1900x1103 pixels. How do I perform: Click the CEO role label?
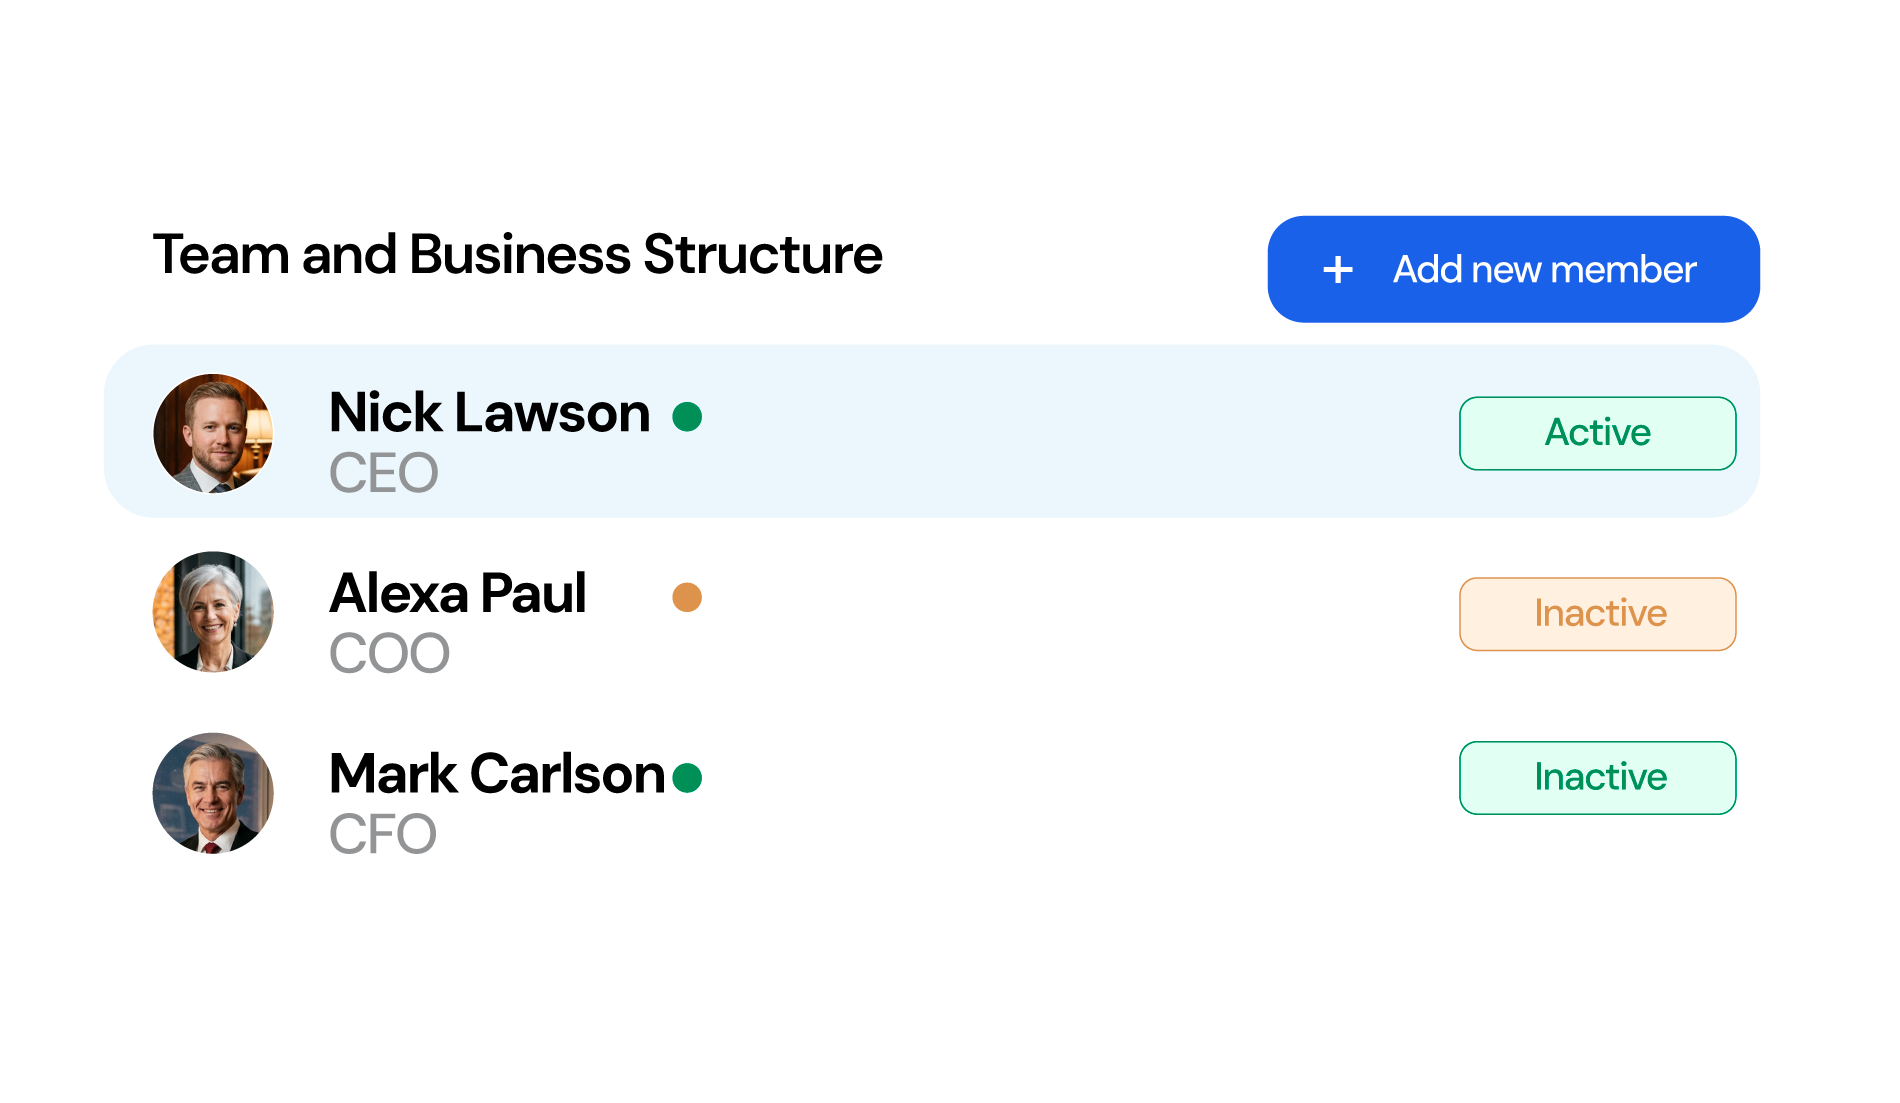tap(383, 473)
